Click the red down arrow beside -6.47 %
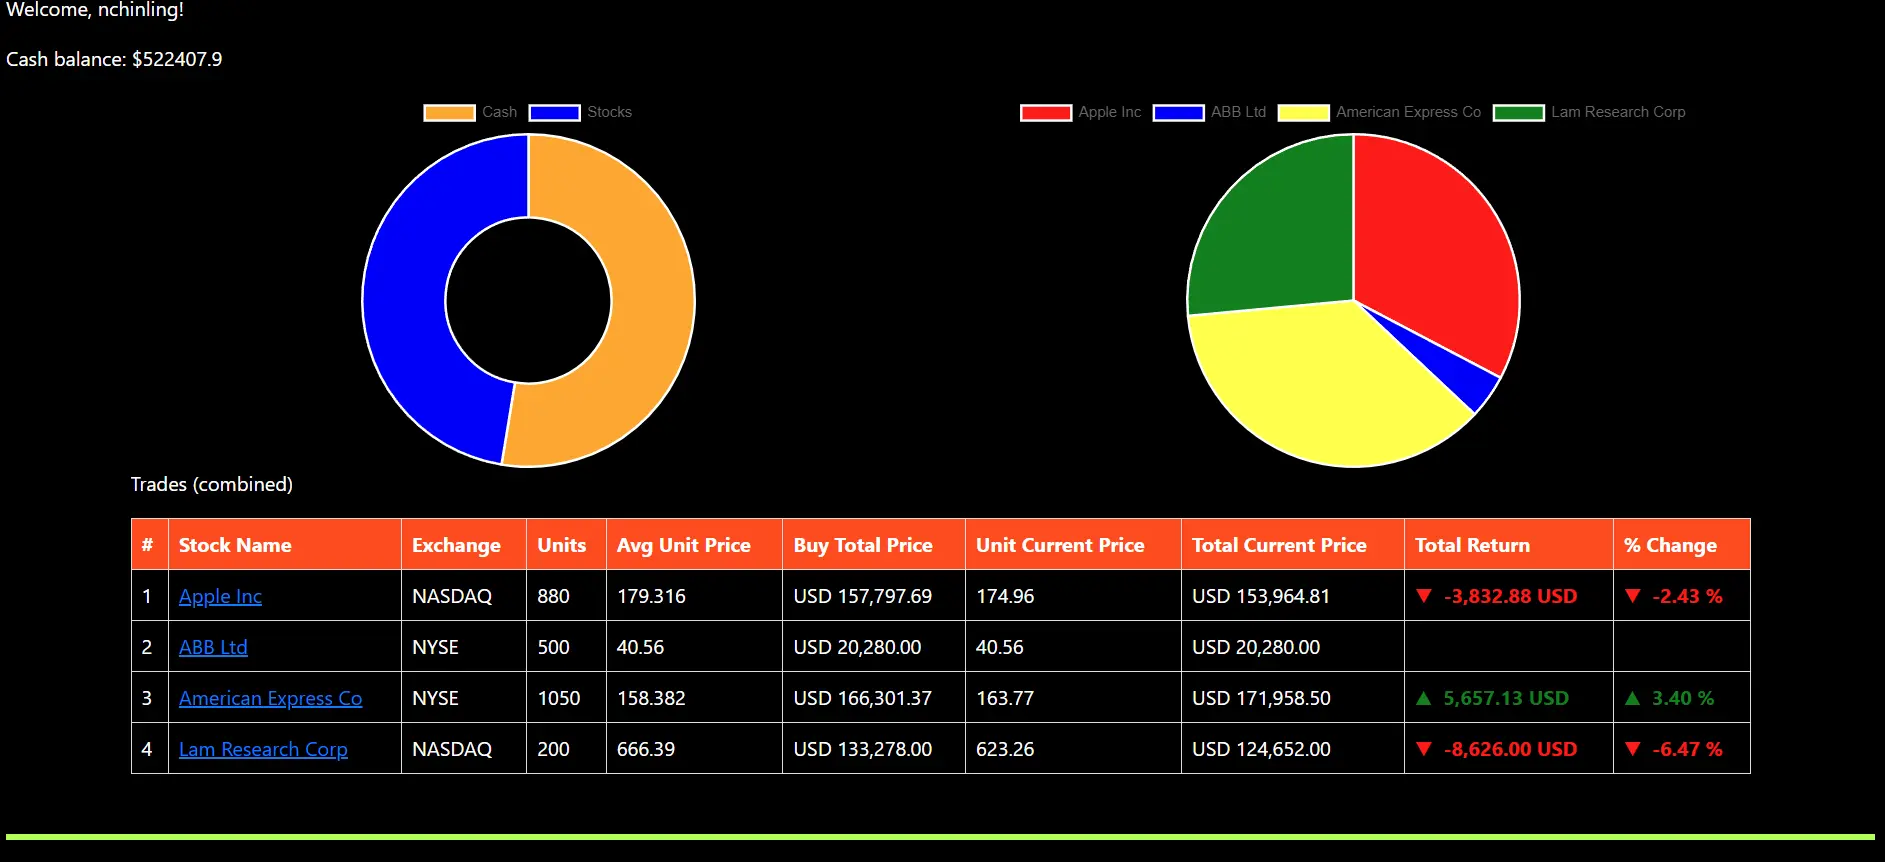 tap(1633, 749)
